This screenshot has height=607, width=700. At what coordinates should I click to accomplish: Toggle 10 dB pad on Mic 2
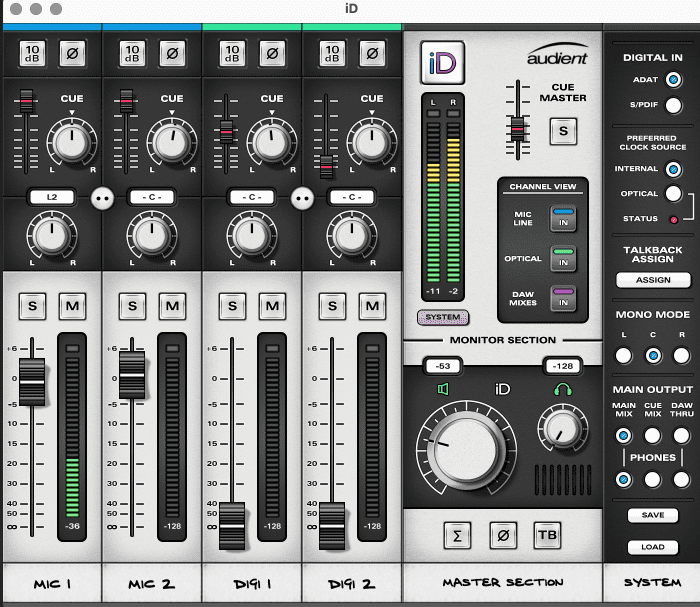pos(132,54)
